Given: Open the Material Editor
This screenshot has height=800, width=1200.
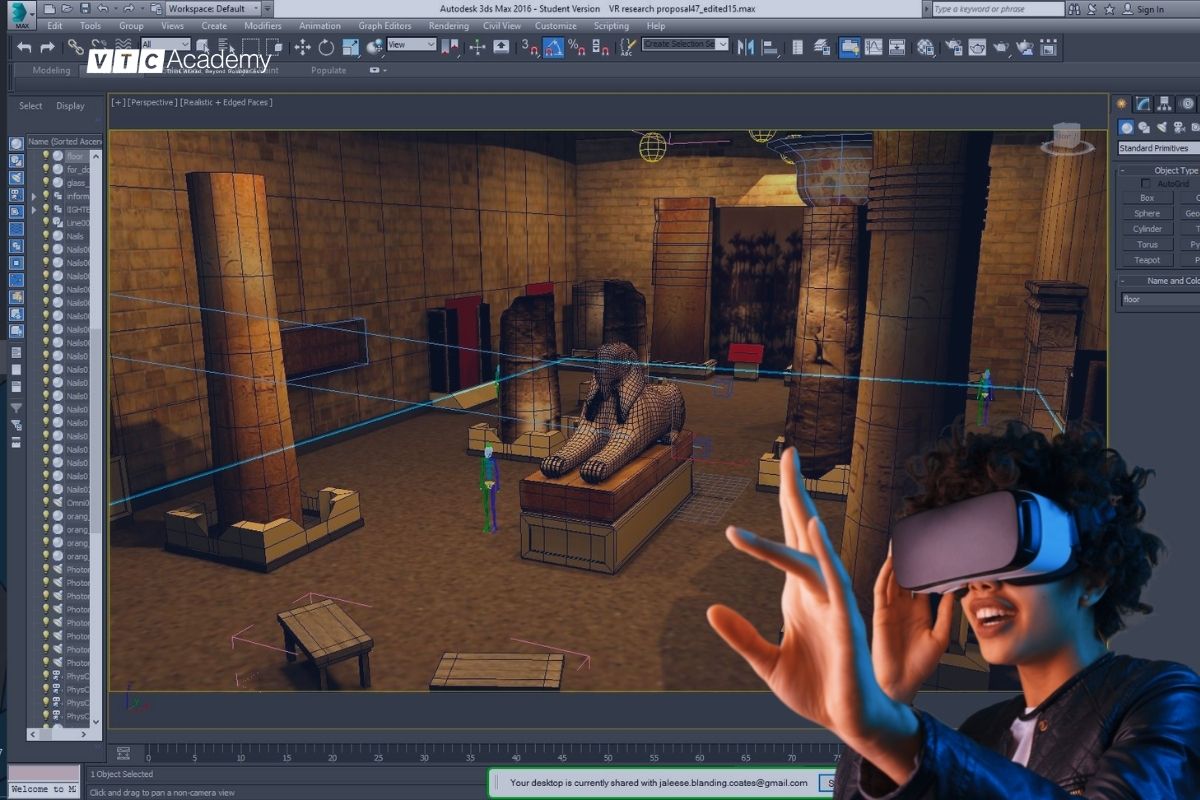Looking at the screenshot, I should coord(925,47).
